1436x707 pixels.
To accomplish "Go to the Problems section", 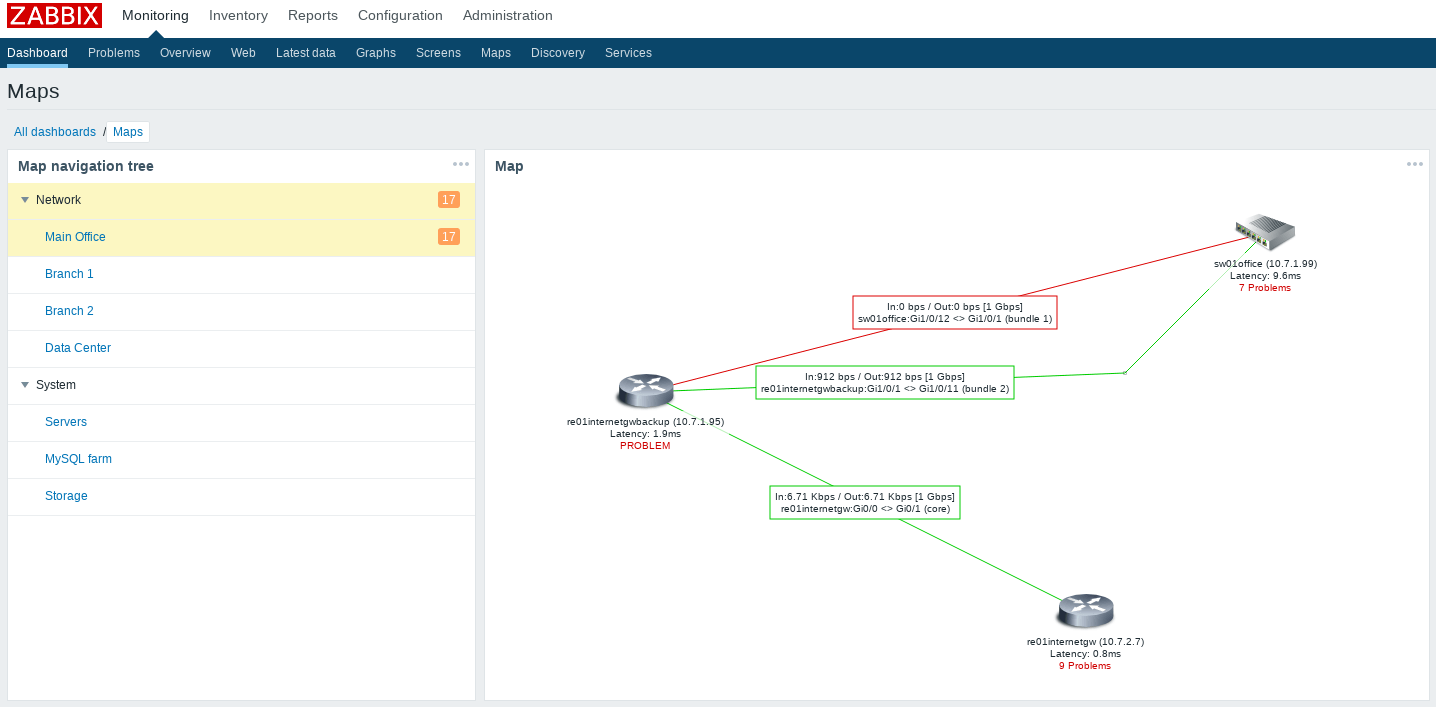I will 114,53.
